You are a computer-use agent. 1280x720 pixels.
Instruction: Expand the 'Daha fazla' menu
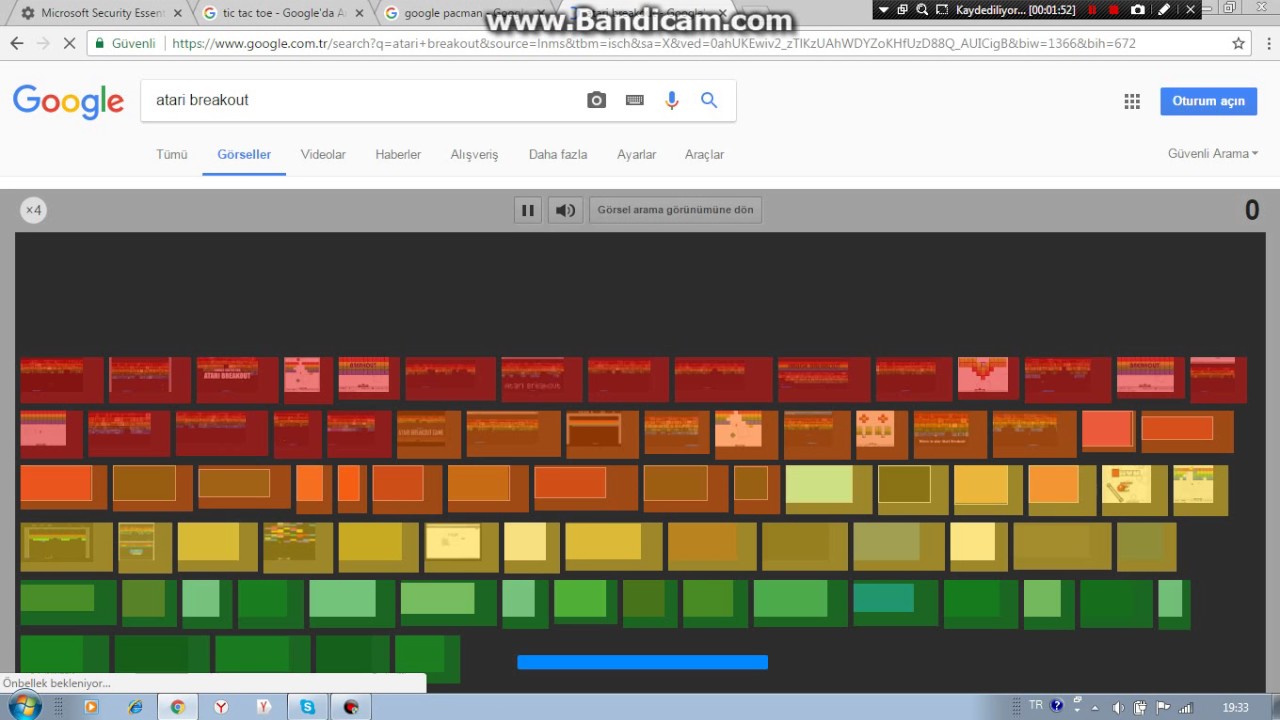pyautogui.click(x=558, y=154)
